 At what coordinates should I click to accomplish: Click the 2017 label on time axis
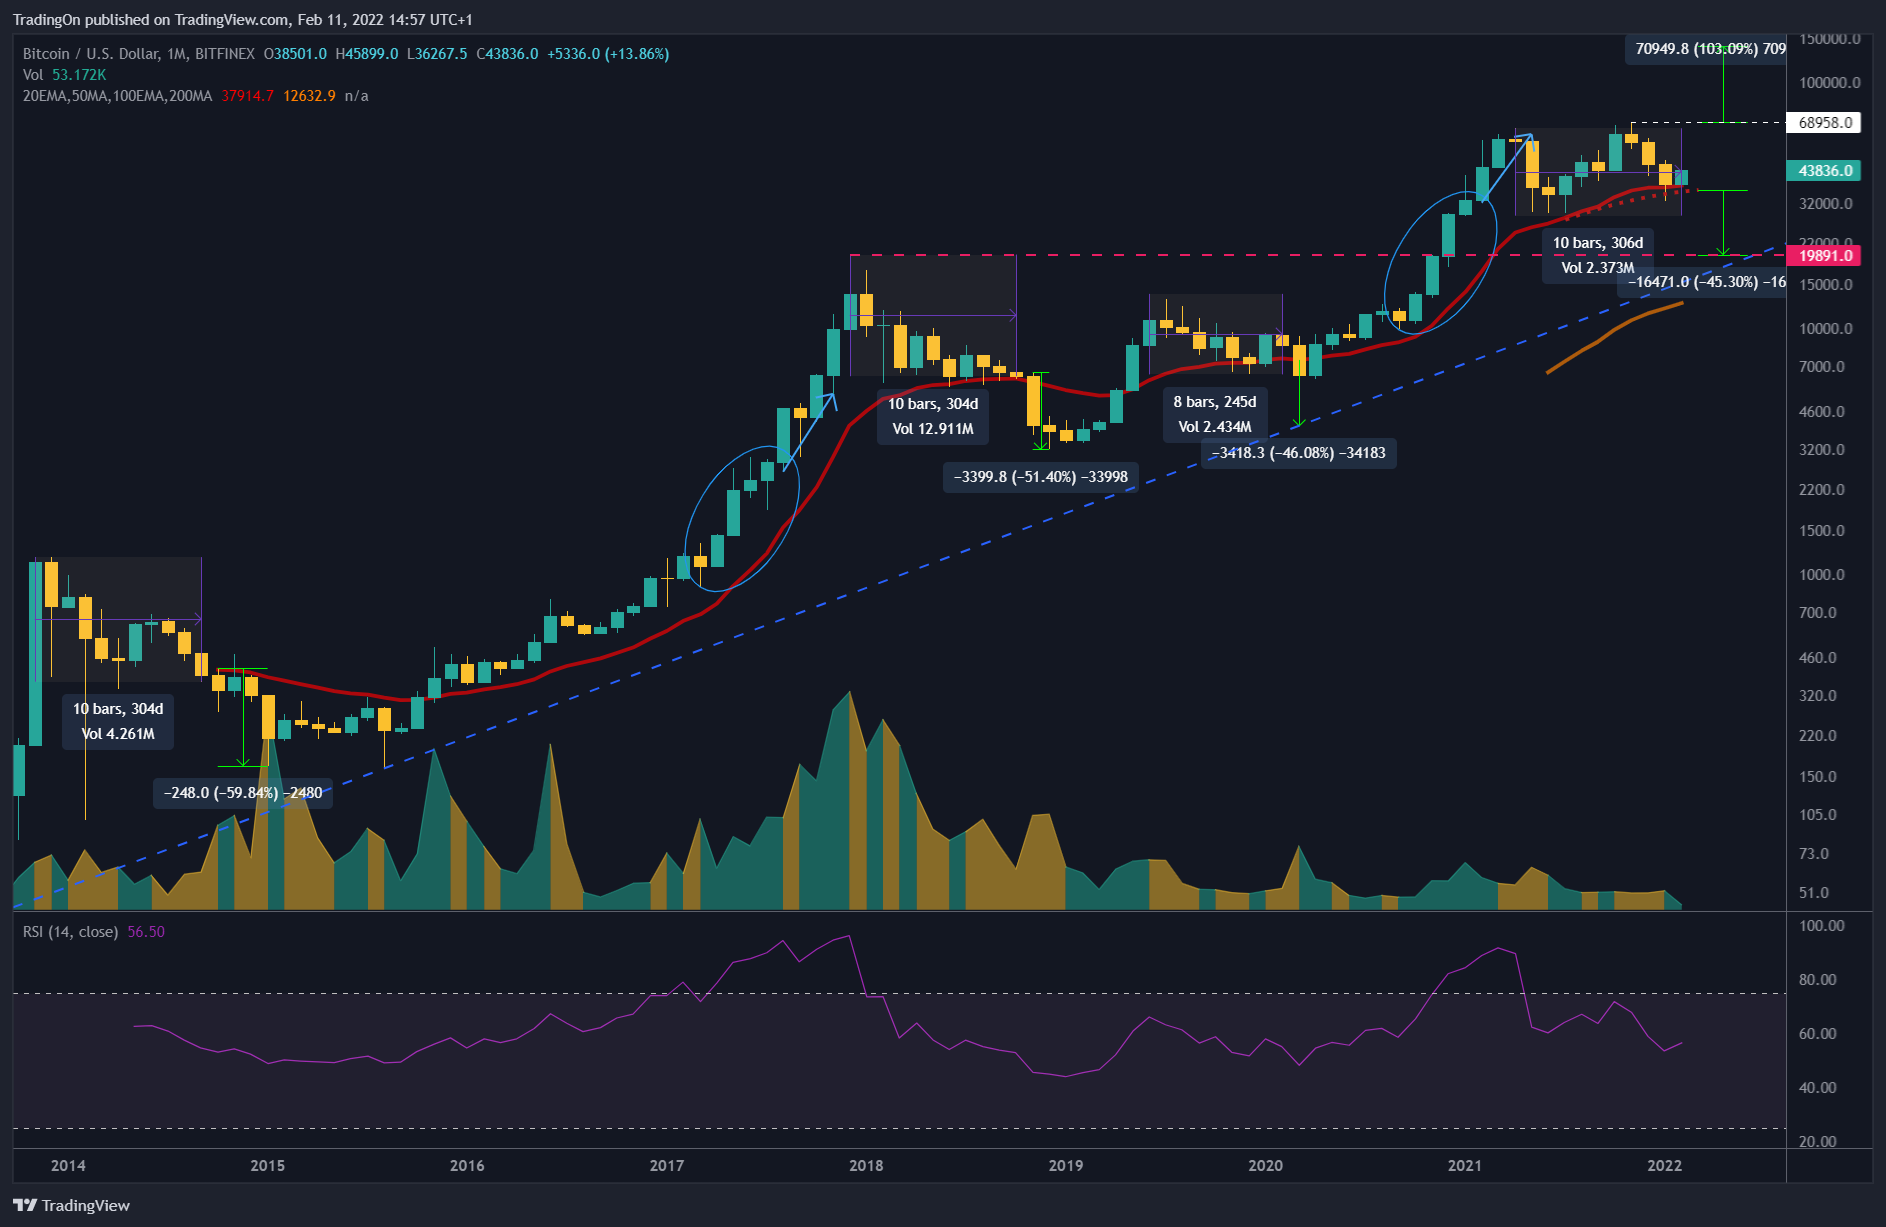(667, 1165)
